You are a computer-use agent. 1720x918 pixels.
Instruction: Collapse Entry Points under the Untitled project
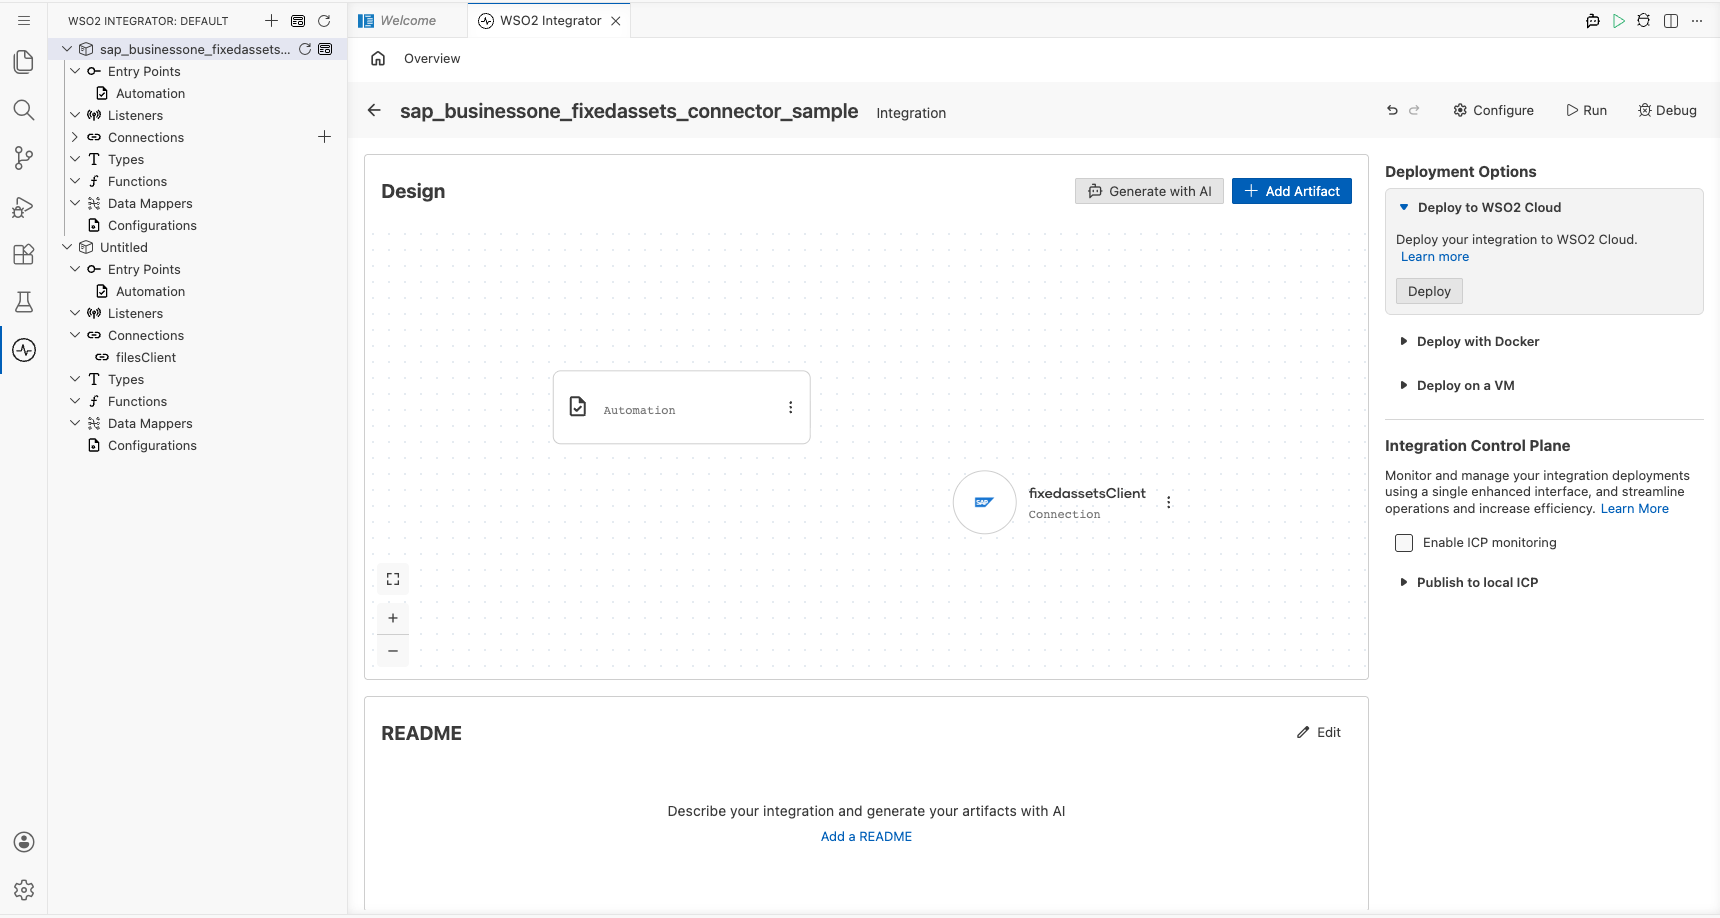tap(75, 269)
